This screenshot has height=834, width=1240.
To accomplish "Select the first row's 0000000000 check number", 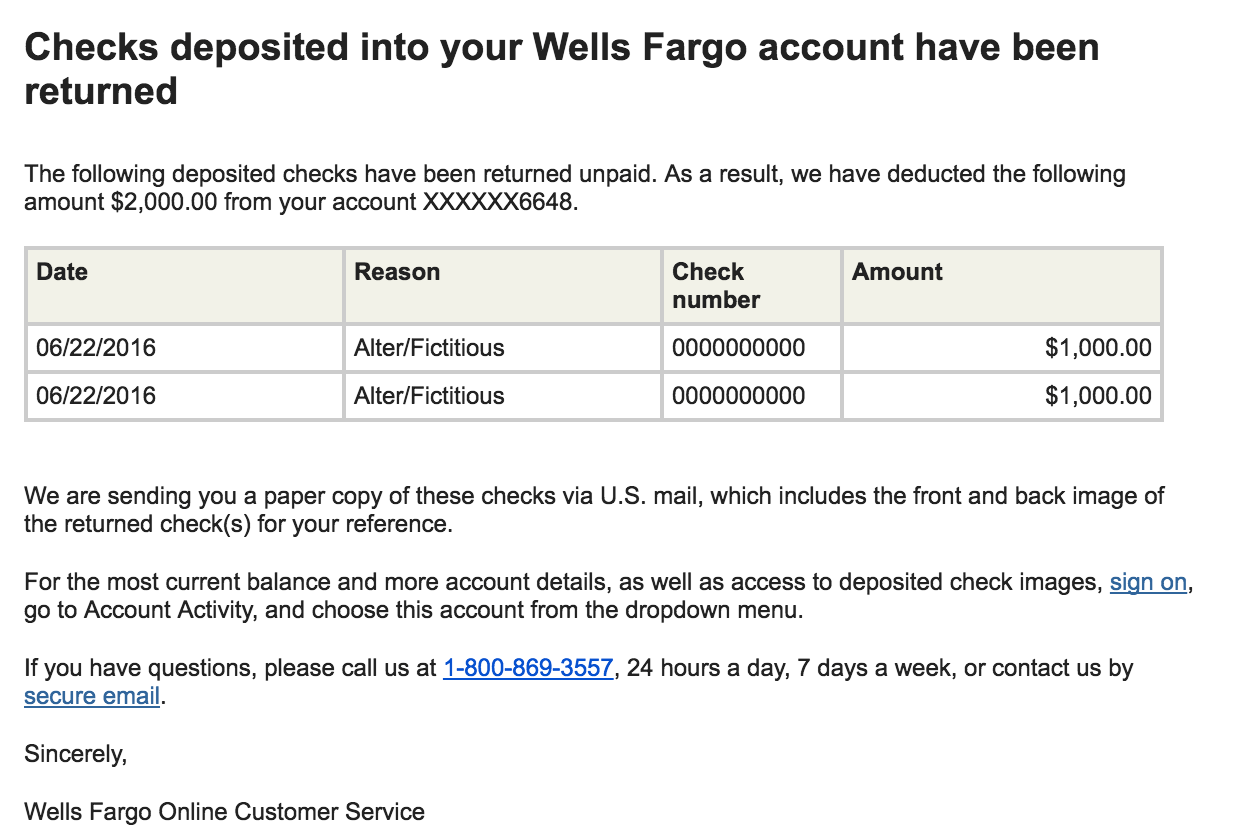I will [738, 348].
